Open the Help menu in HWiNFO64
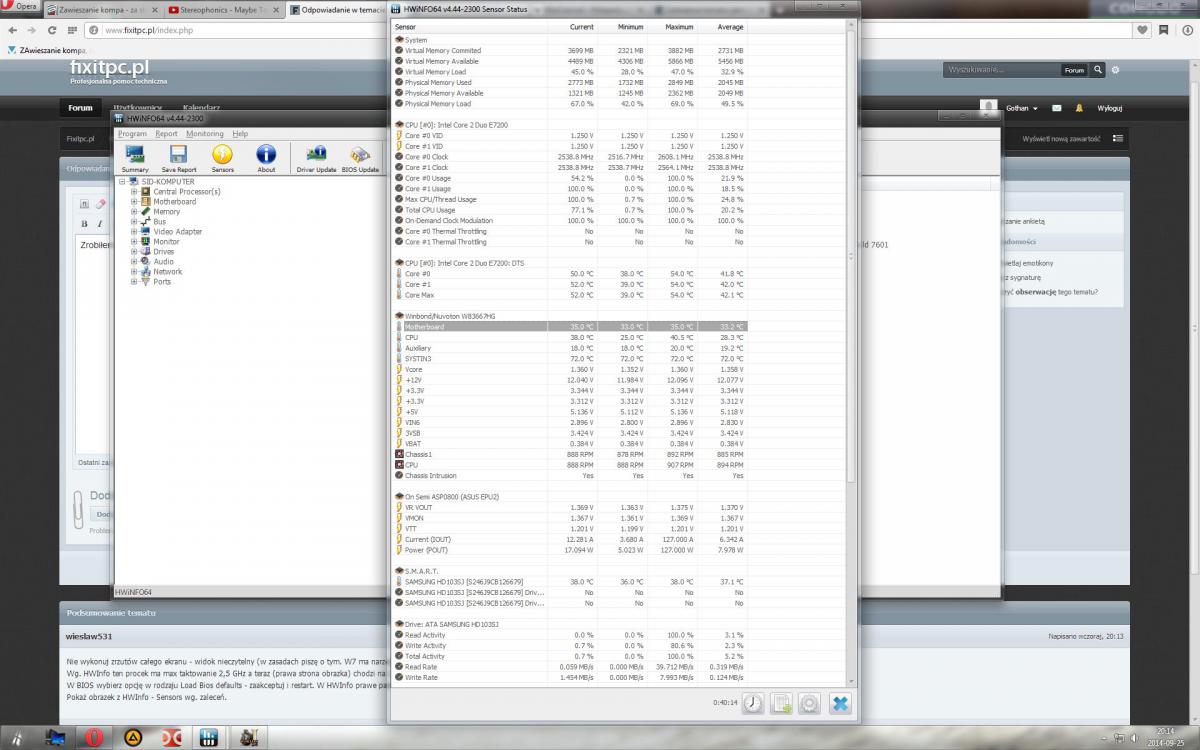This screenshot has height=750, width=1200. pyautogui.click(x=240, y=133)
